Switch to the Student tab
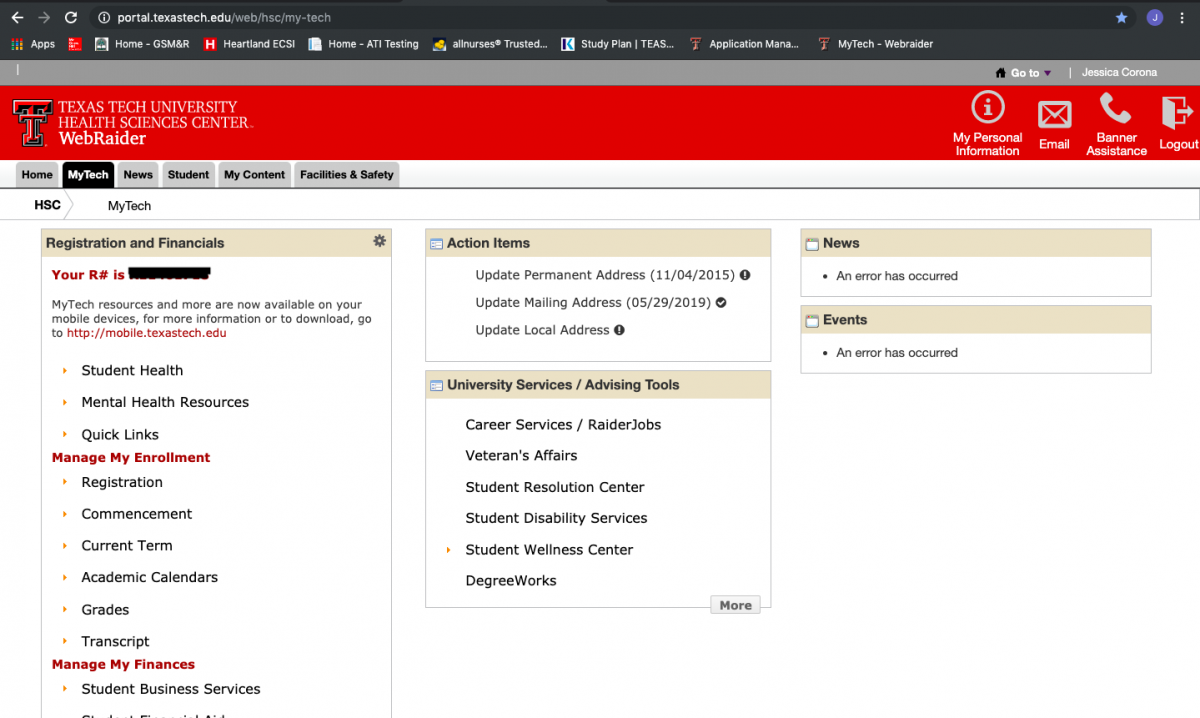The height and width of the screenshot is (718, 1200). (188, 175)
